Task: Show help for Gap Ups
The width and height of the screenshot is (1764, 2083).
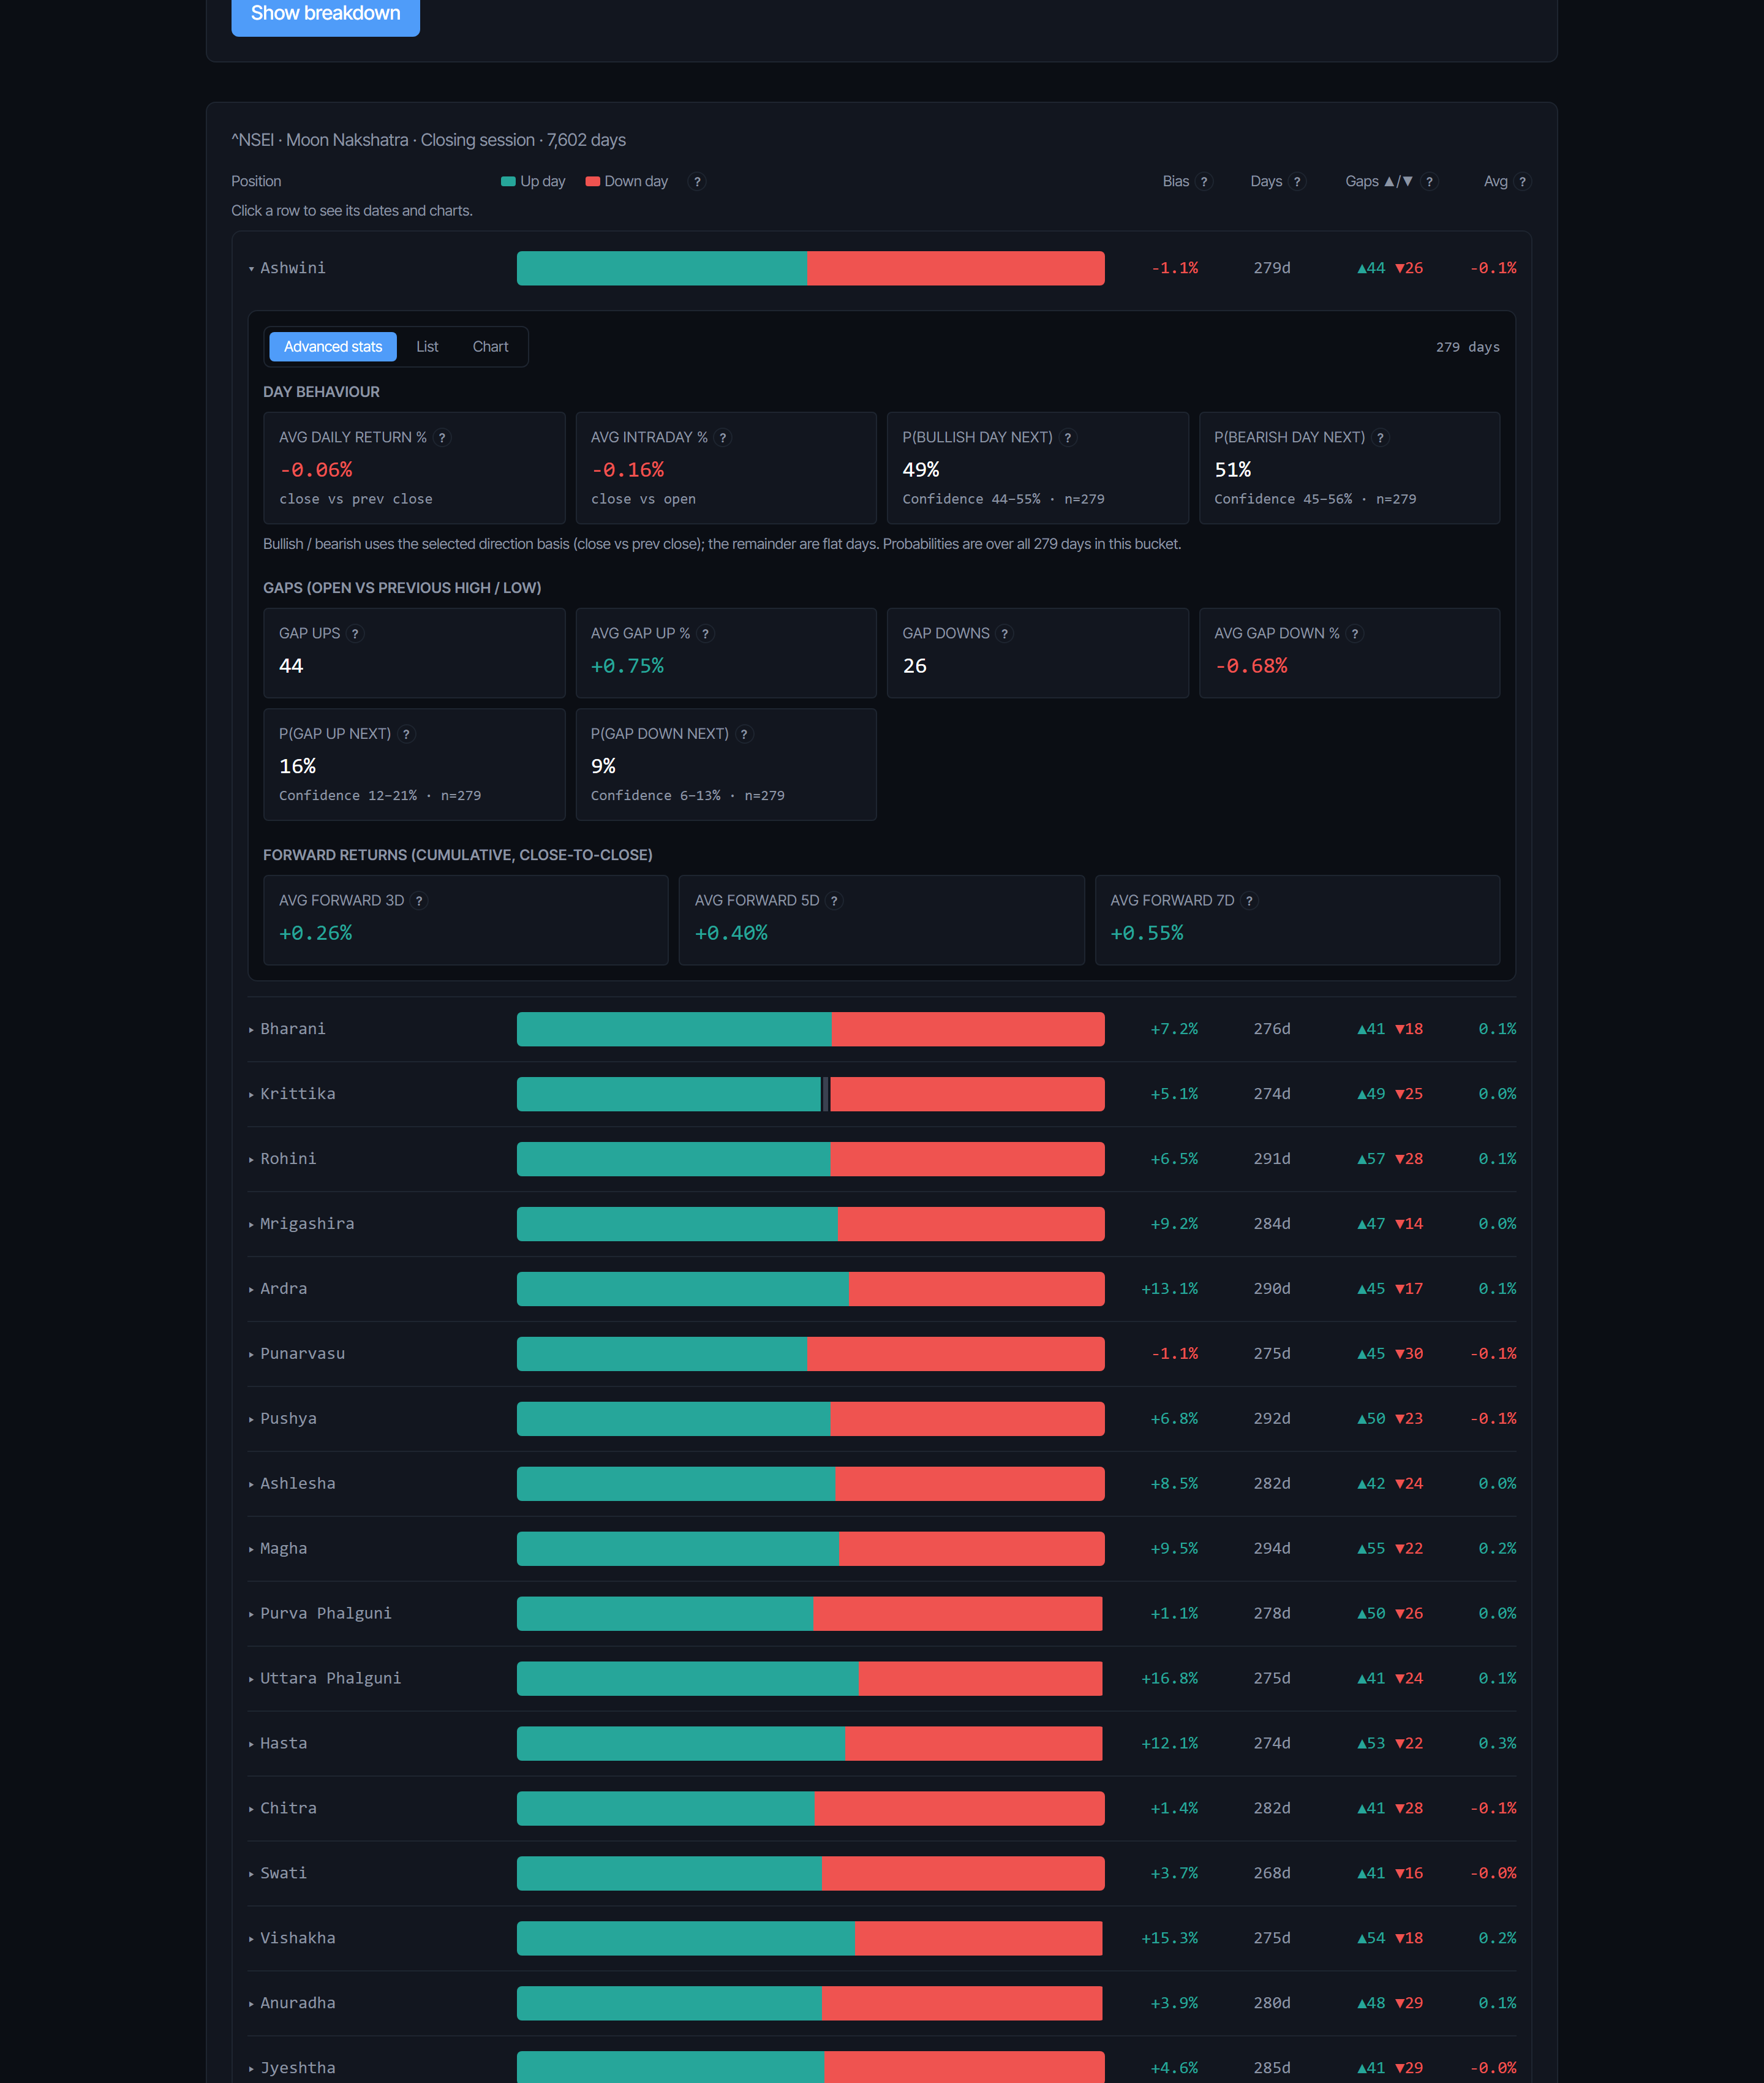Action: coord(355,634)
